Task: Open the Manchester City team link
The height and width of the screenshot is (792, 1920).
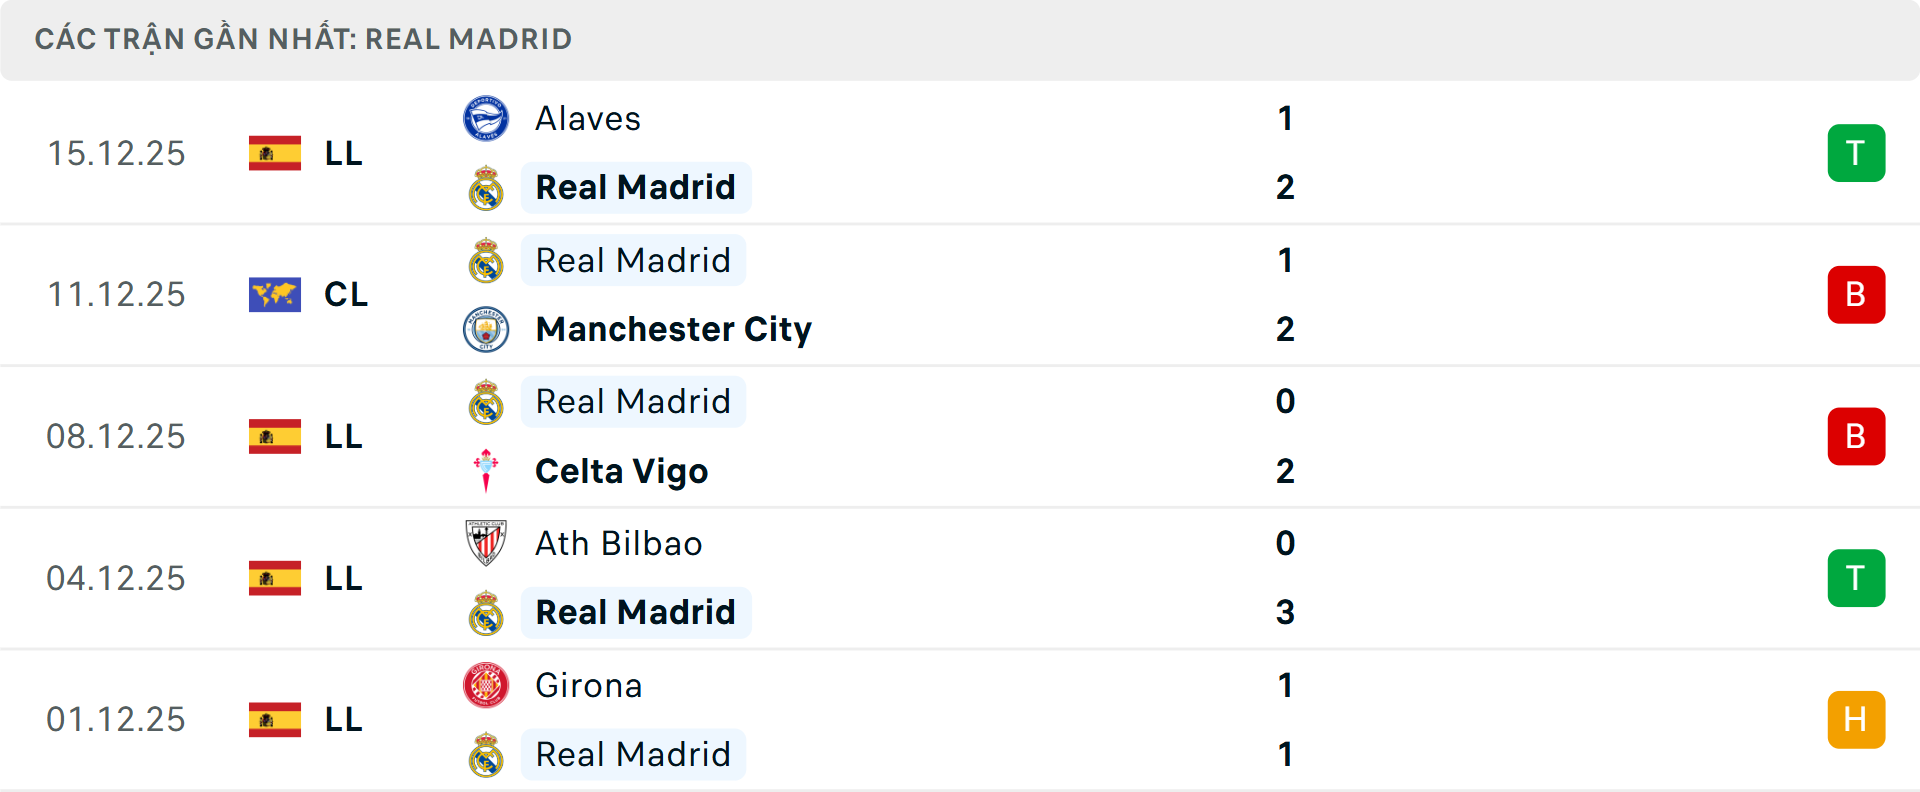Action: (673, 329)
